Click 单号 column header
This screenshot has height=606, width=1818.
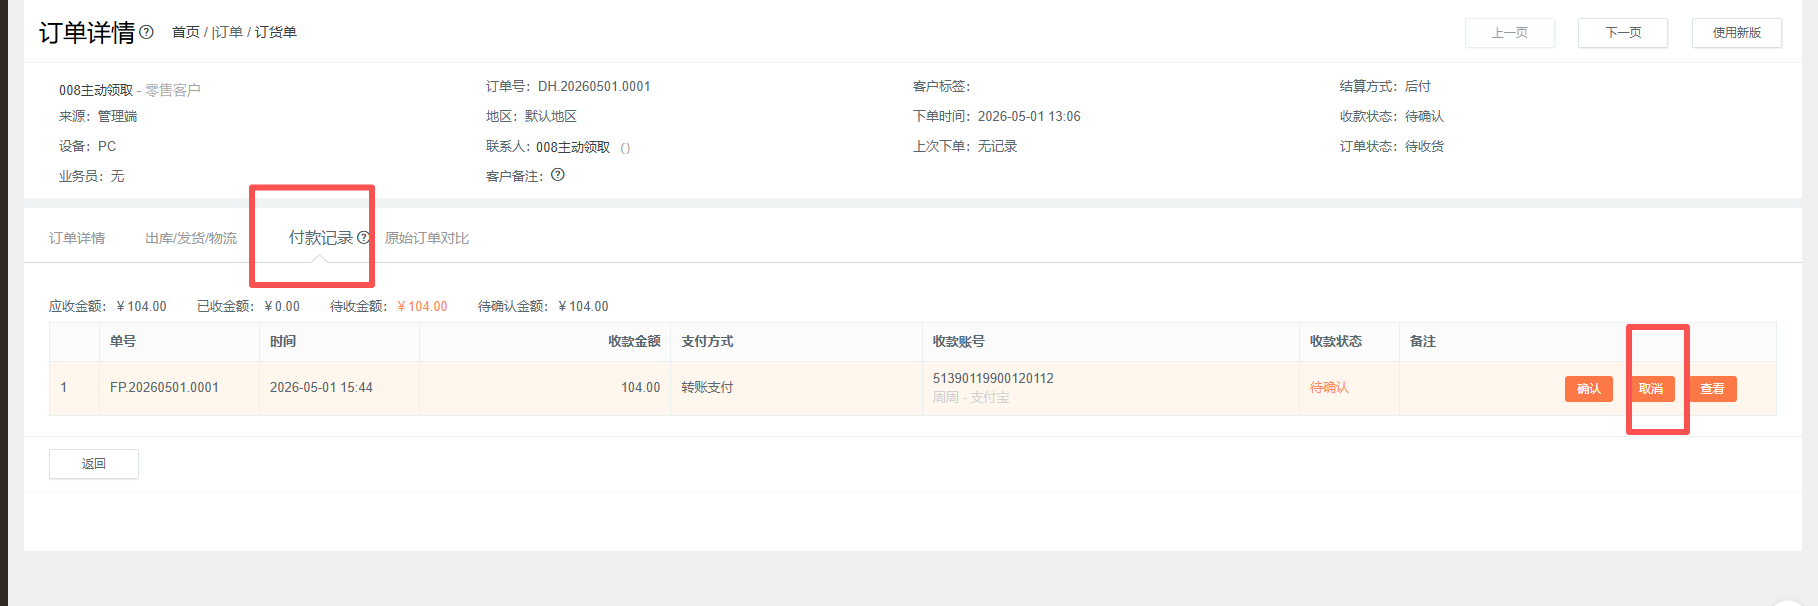[123, 342]
